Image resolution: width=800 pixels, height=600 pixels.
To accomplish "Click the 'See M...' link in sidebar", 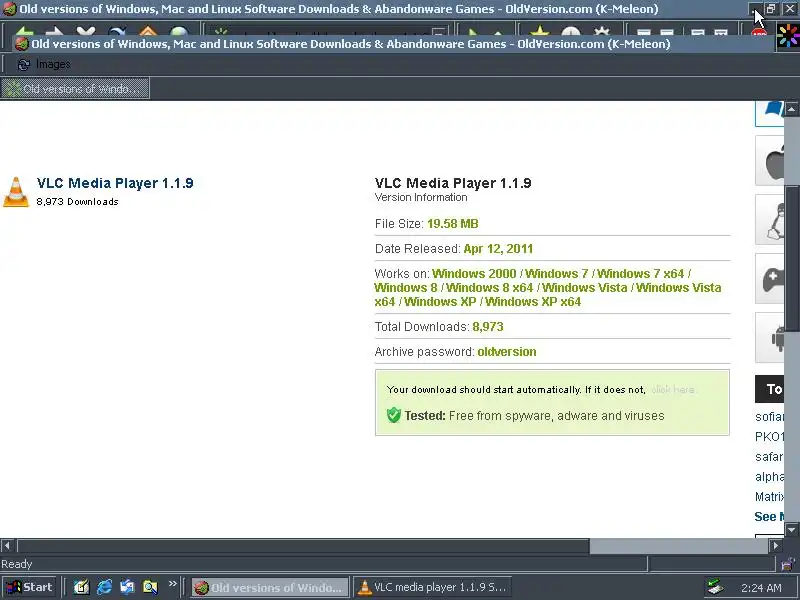I will (x=769, y=516).
